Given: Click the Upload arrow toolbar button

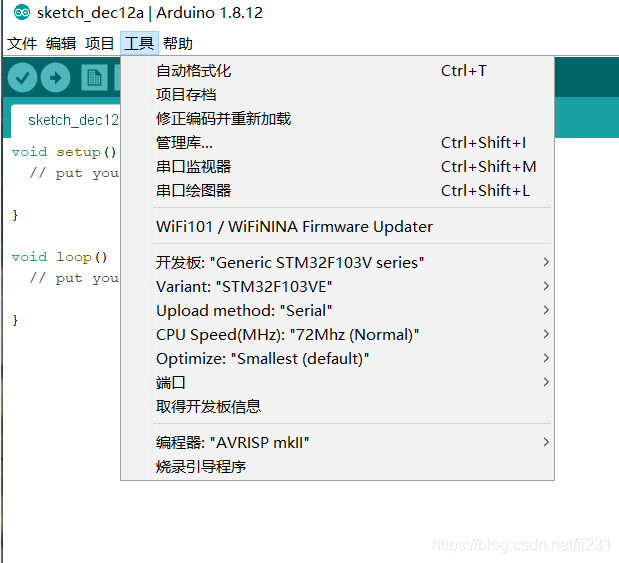Looking at the screenshot, I should click(x=56, y=78).
